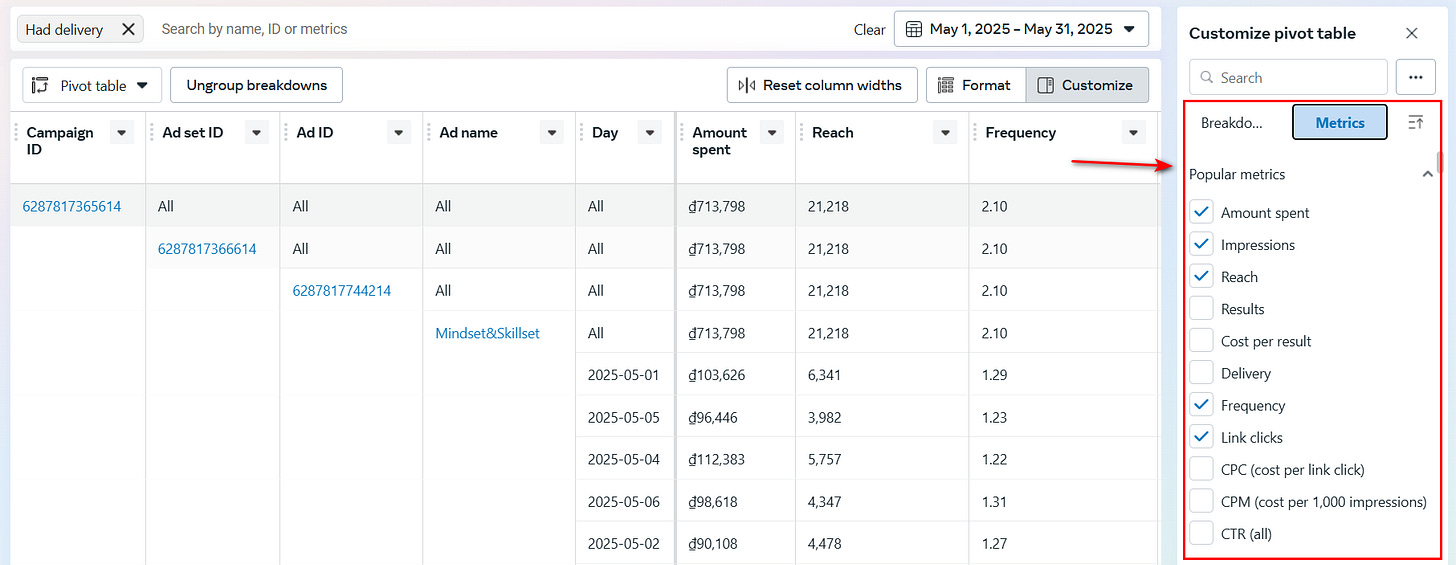Check the CTR (all) metric
Screen dimensions: 1456x565
pyautogui.click(x=1202, y=534)
